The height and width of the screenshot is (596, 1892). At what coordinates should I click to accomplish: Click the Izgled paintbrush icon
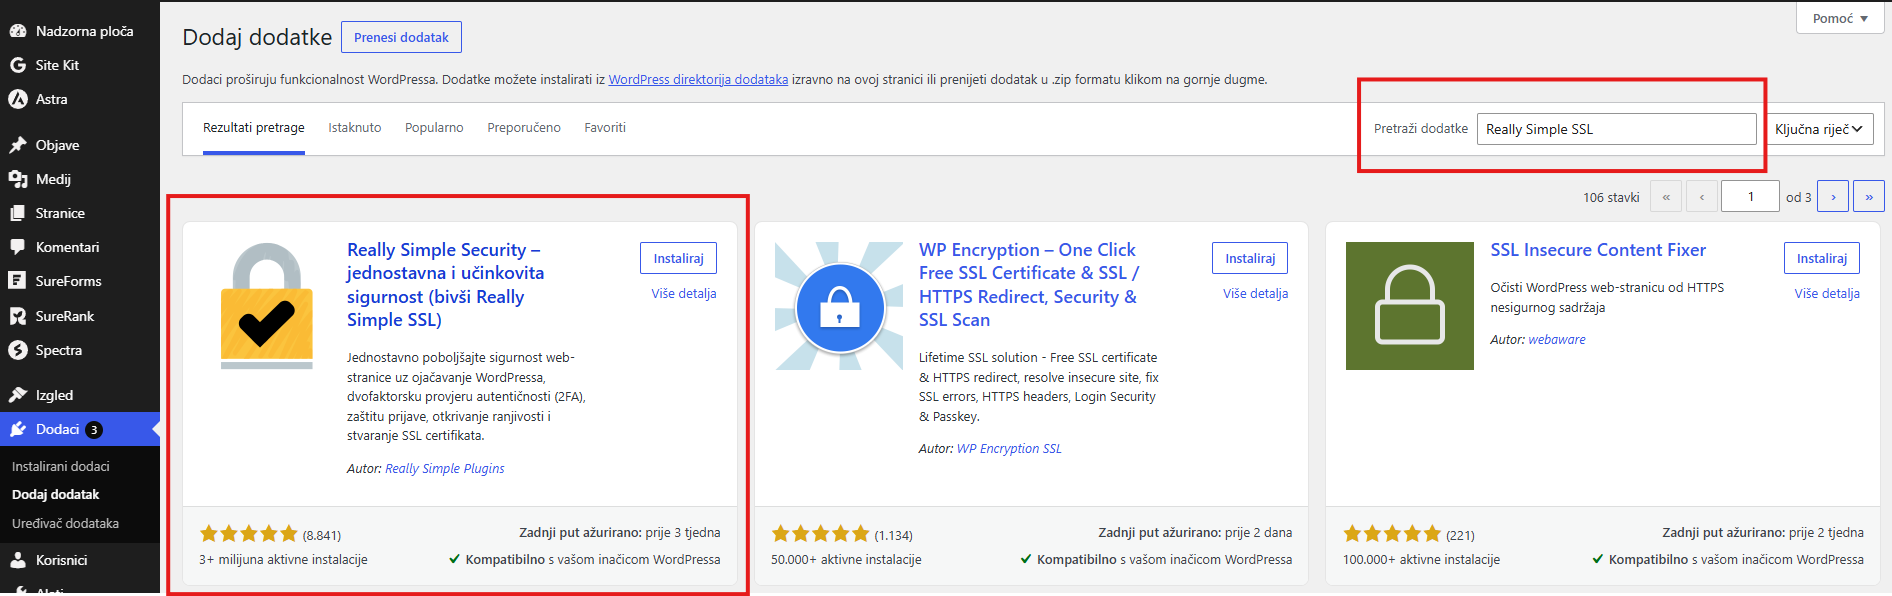(x=18, y=395)
